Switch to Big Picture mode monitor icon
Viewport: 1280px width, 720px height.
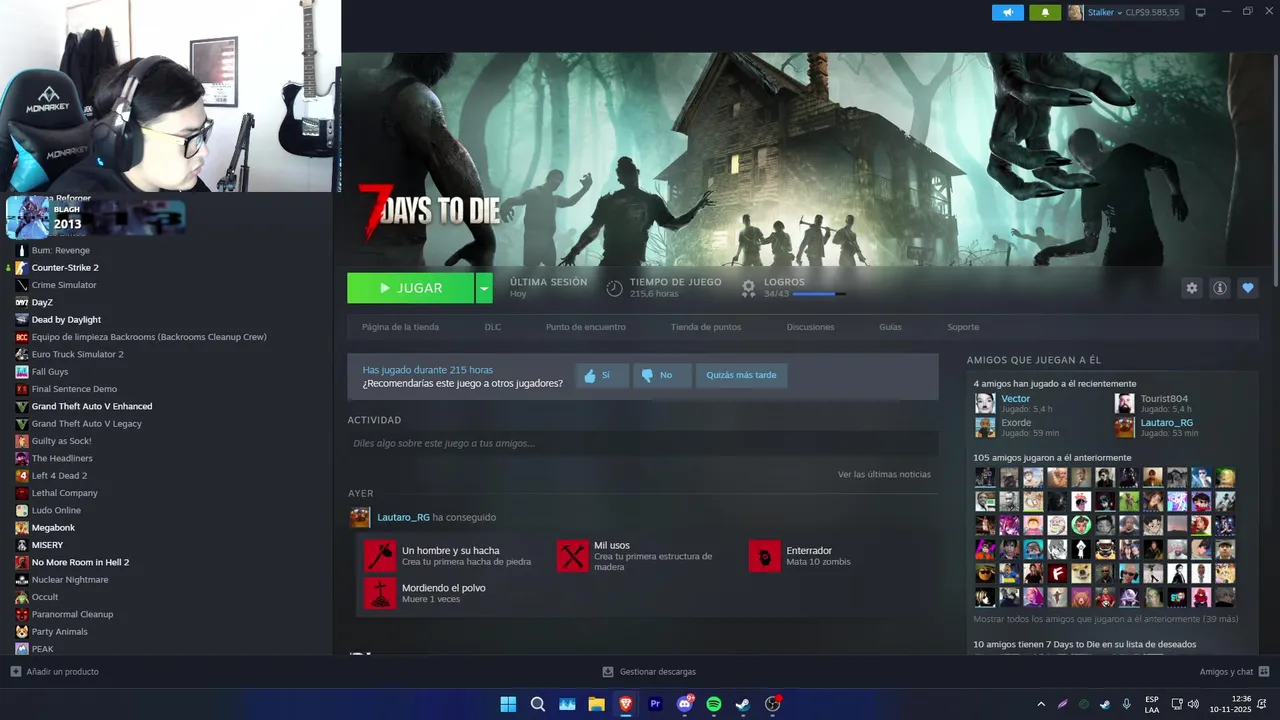tap(1201, 12)
